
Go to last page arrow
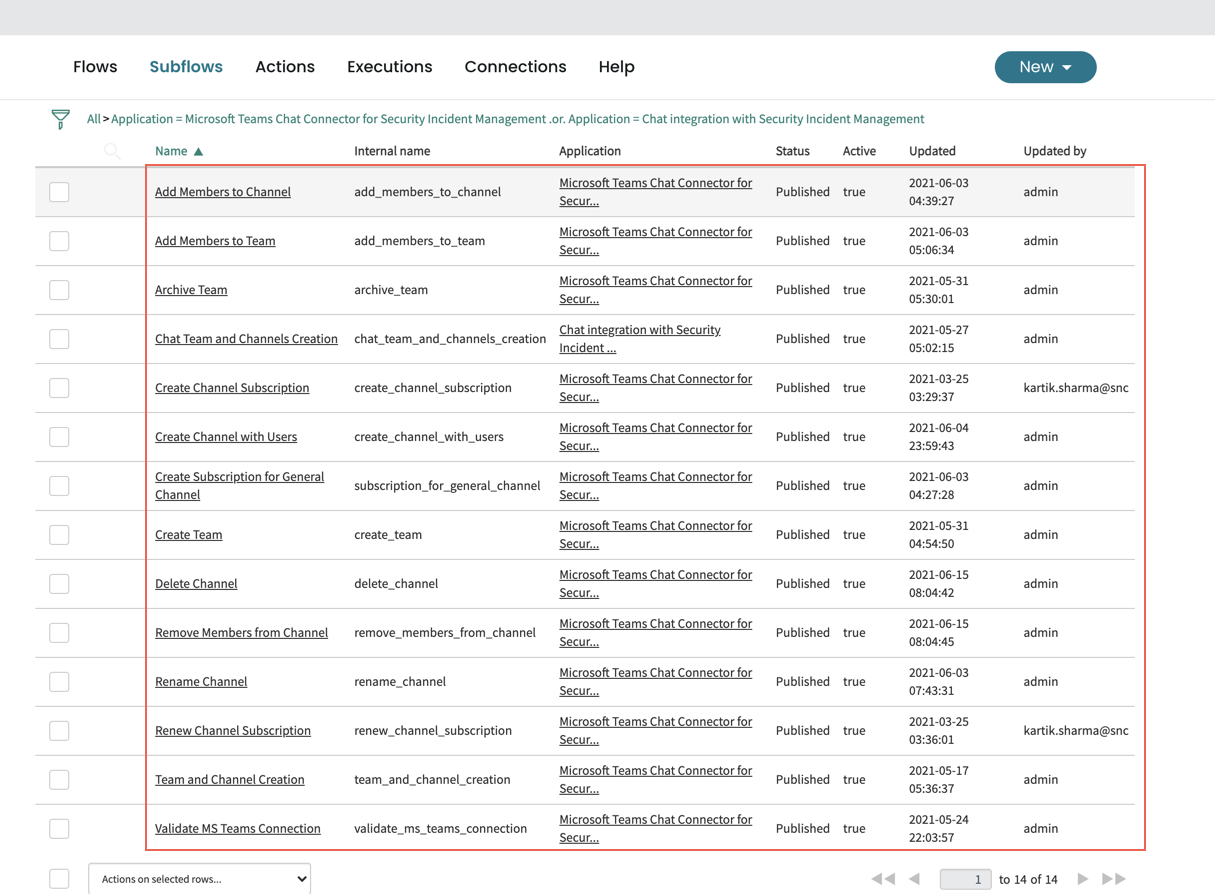coord(1114,879)
